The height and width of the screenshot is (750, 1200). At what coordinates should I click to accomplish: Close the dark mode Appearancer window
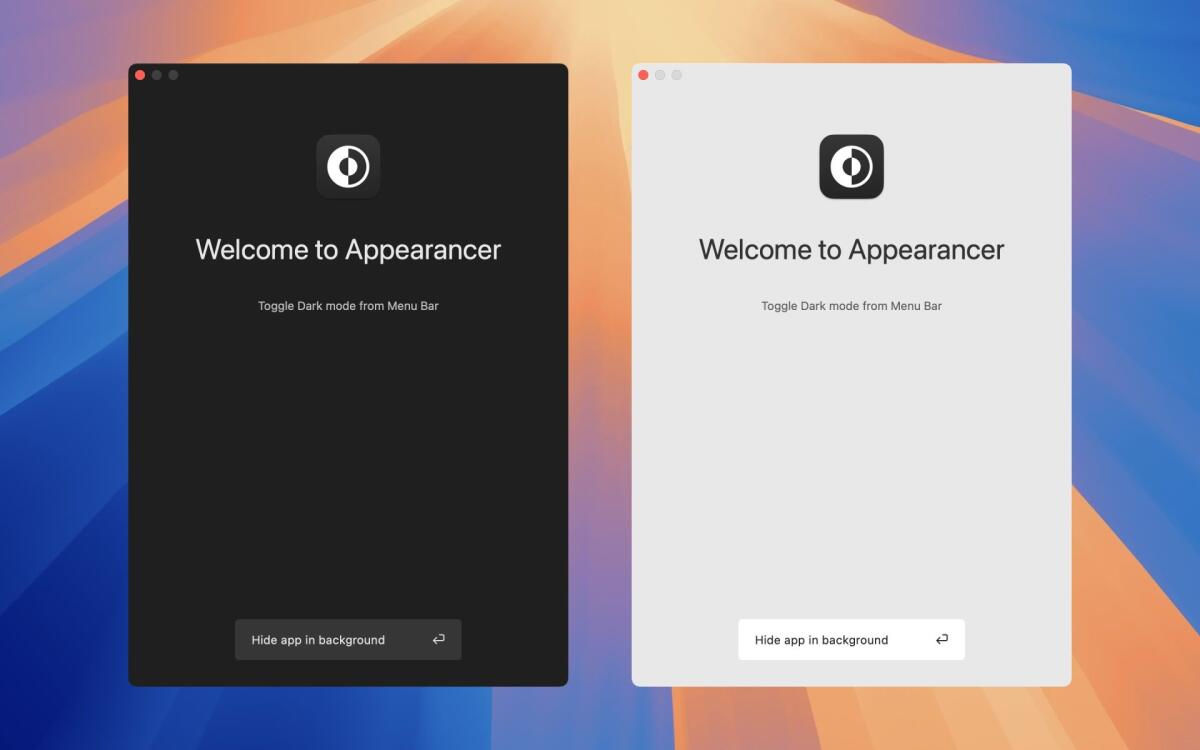(140, 74)
